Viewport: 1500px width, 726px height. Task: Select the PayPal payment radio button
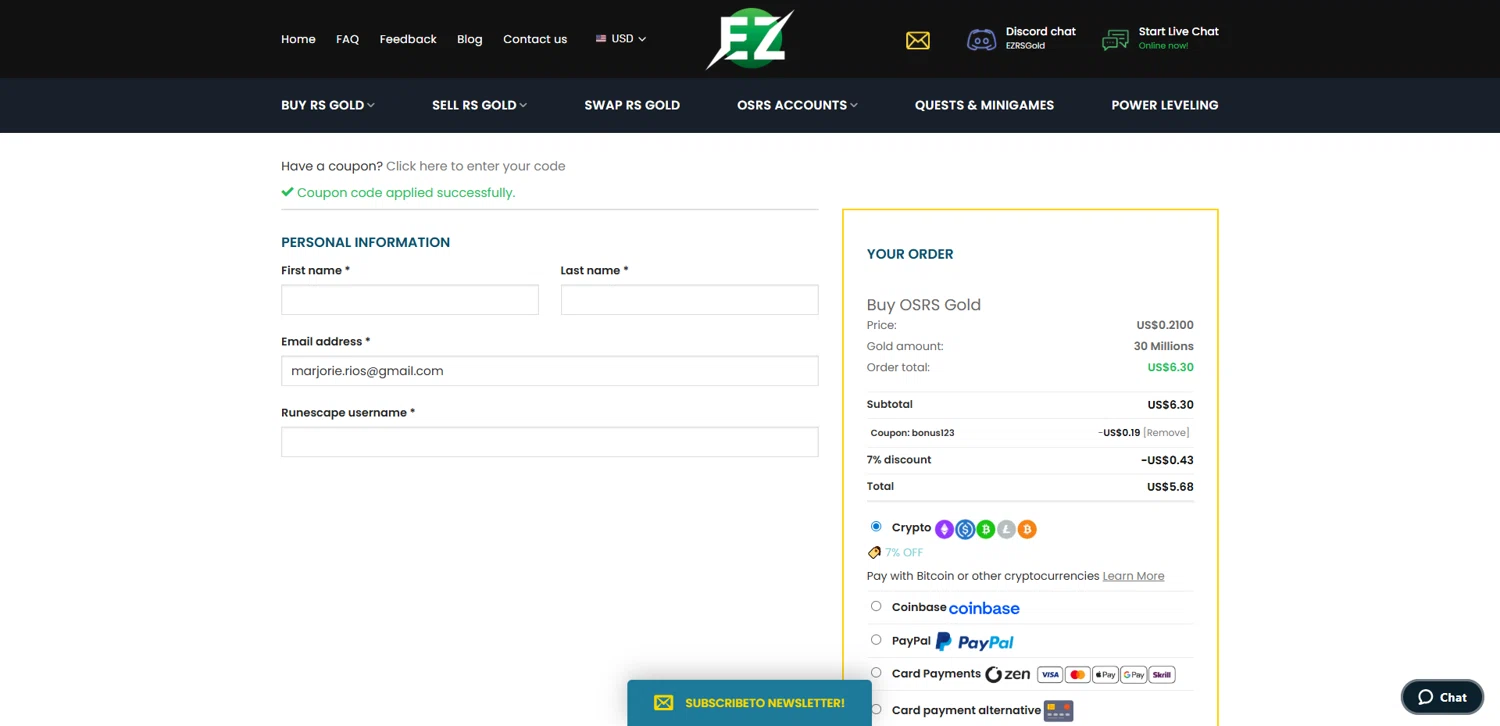[x=876, y=640]
